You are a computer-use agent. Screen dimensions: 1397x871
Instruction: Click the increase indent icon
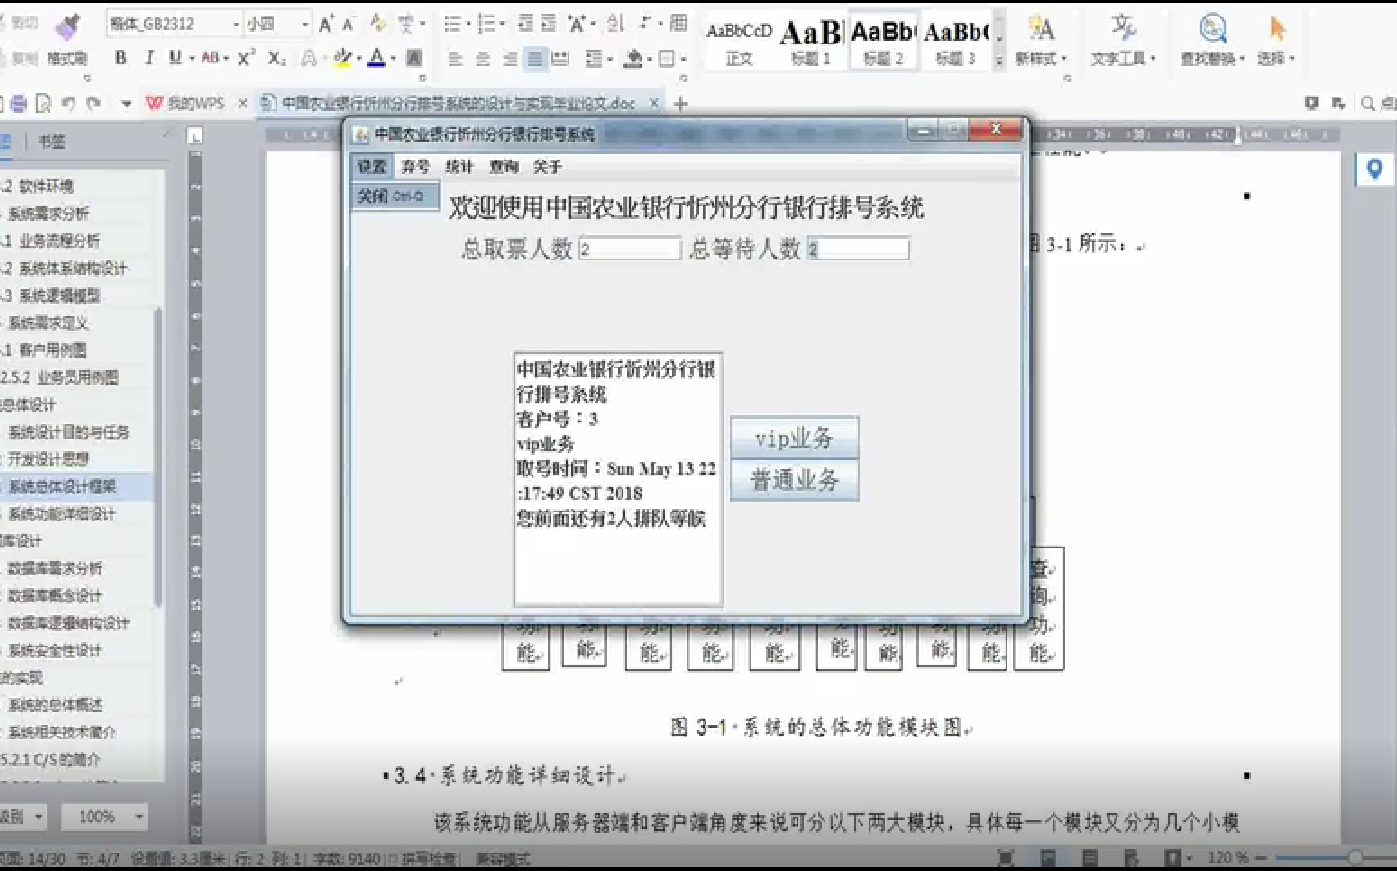pos(549,23)
